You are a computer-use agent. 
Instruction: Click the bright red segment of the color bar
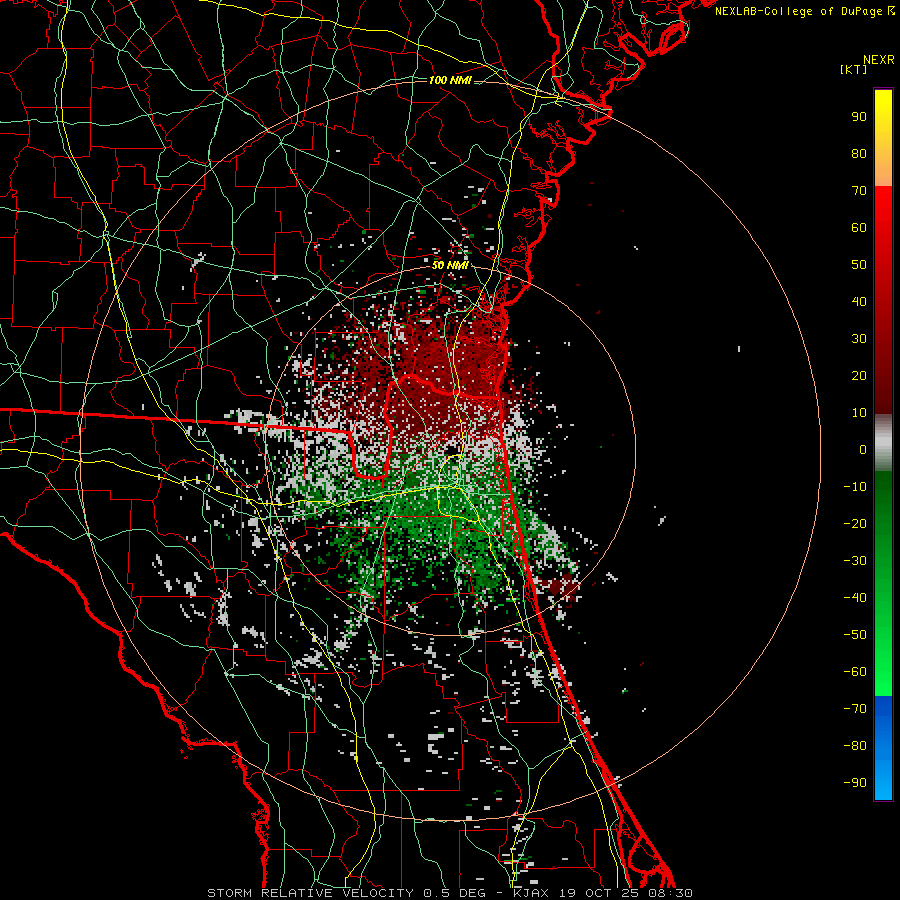pos(883,300)
